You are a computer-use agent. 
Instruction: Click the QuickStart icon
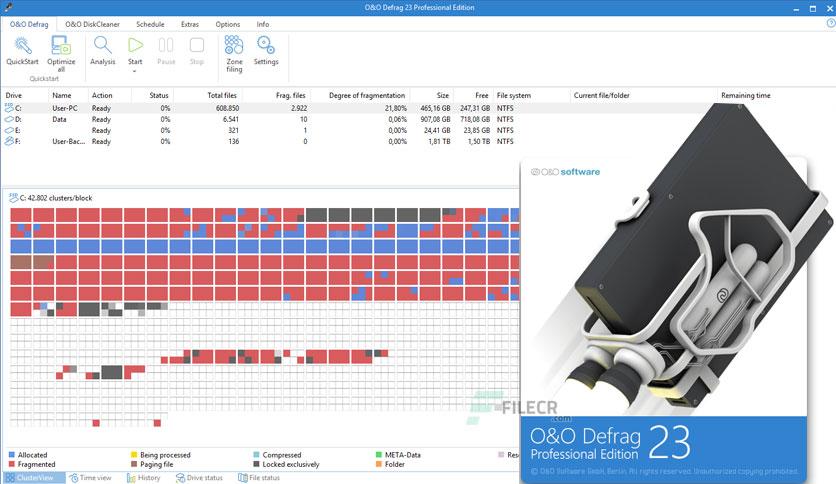[23, 46]
